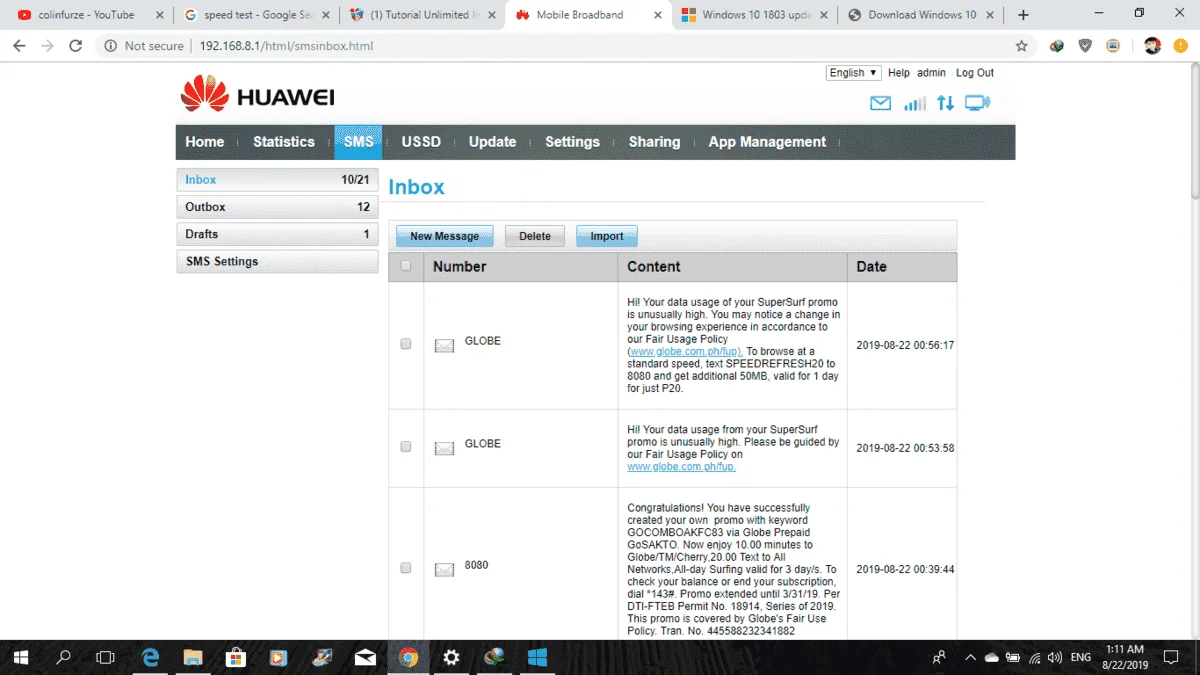This screenshot has height=675, width=1200.
Task: Click the Huawei logo
Action: click(x=258, y=96)
